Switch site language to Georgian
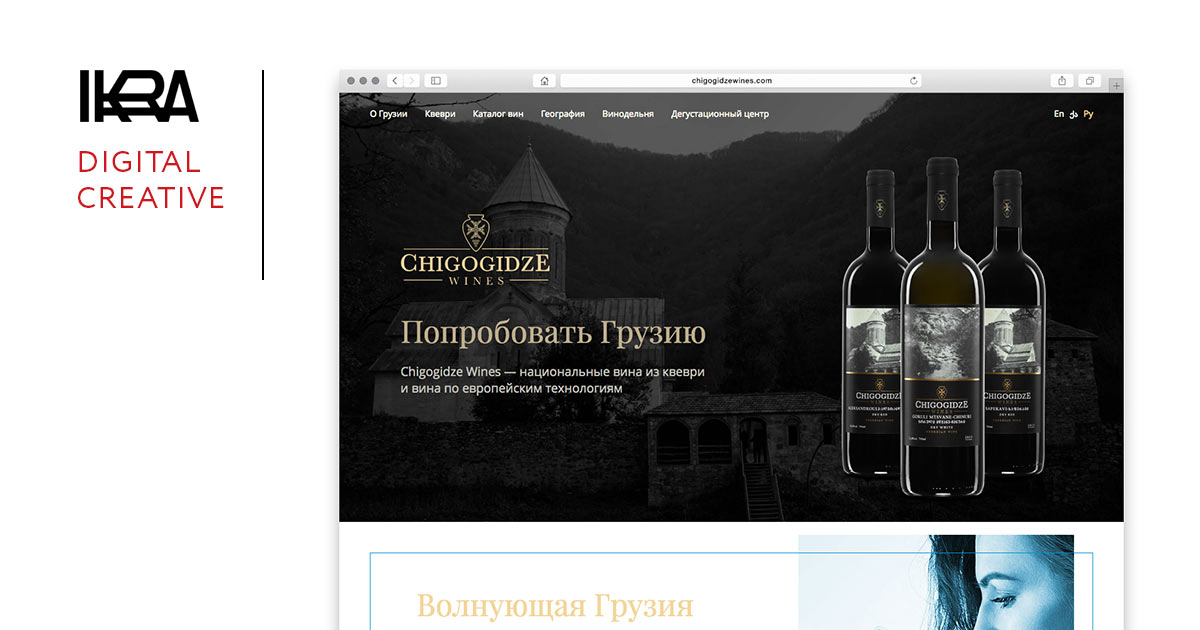Viewport: 1200px width, 630px height. pos(1074,114)
